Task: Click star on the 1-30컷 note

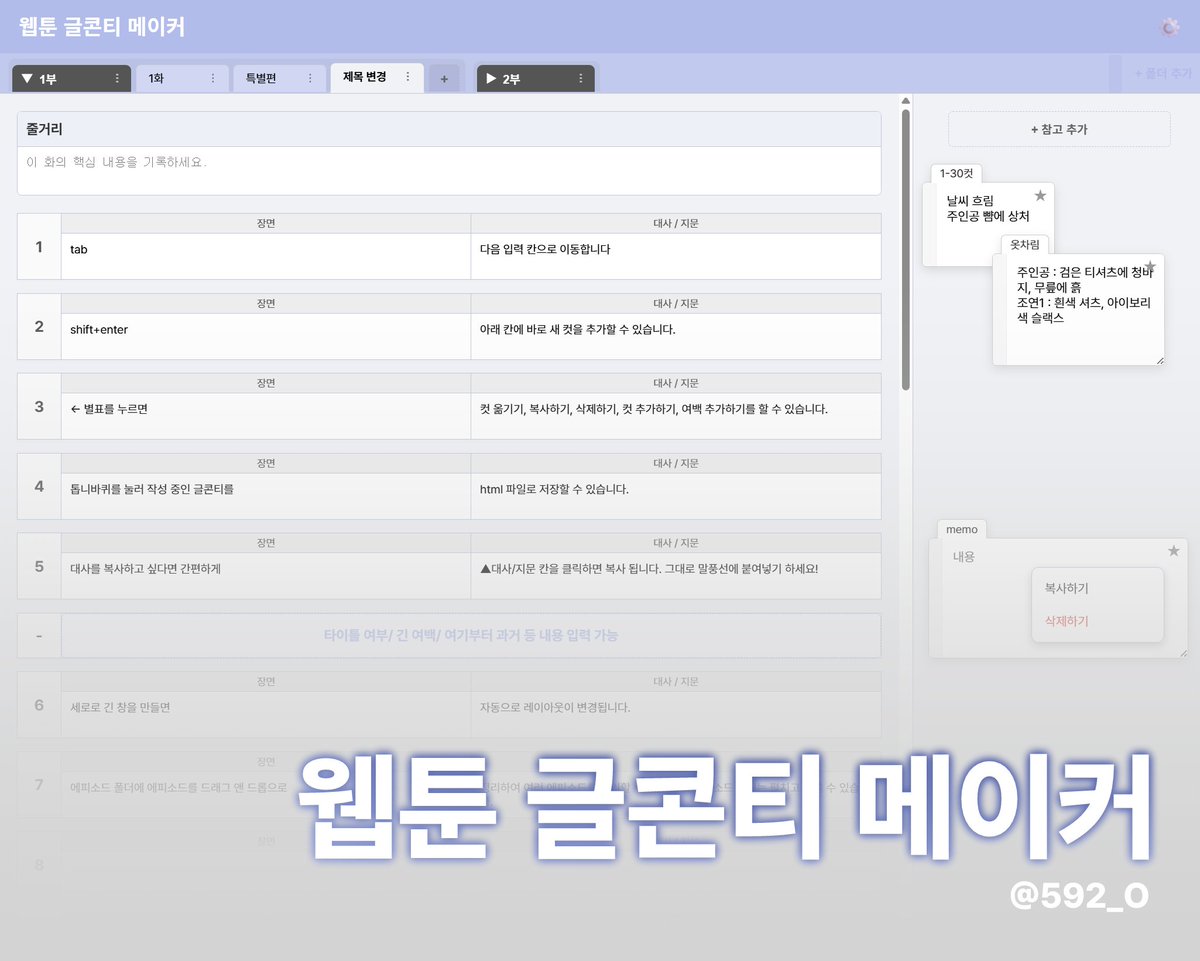Action: pyautogui.click(x=1040, y=195)
